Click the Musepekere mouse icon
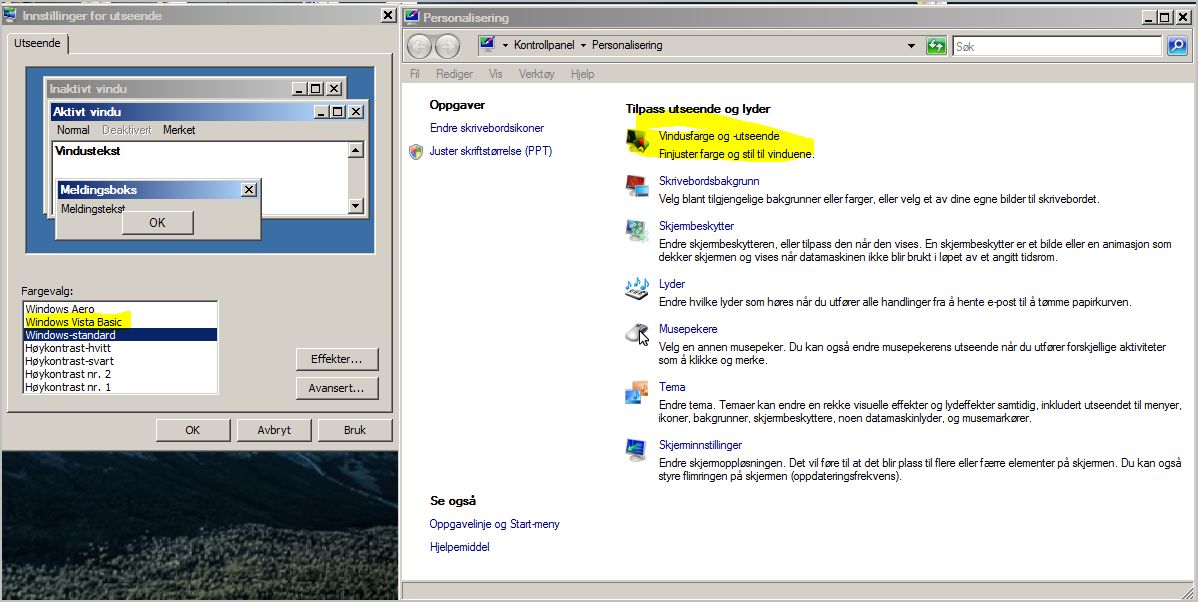 637,334
